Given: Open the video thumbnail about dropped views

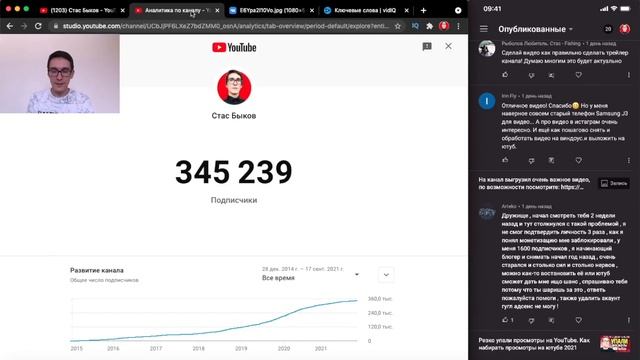Looking at the screenshot, I should (x=615, y=344).
